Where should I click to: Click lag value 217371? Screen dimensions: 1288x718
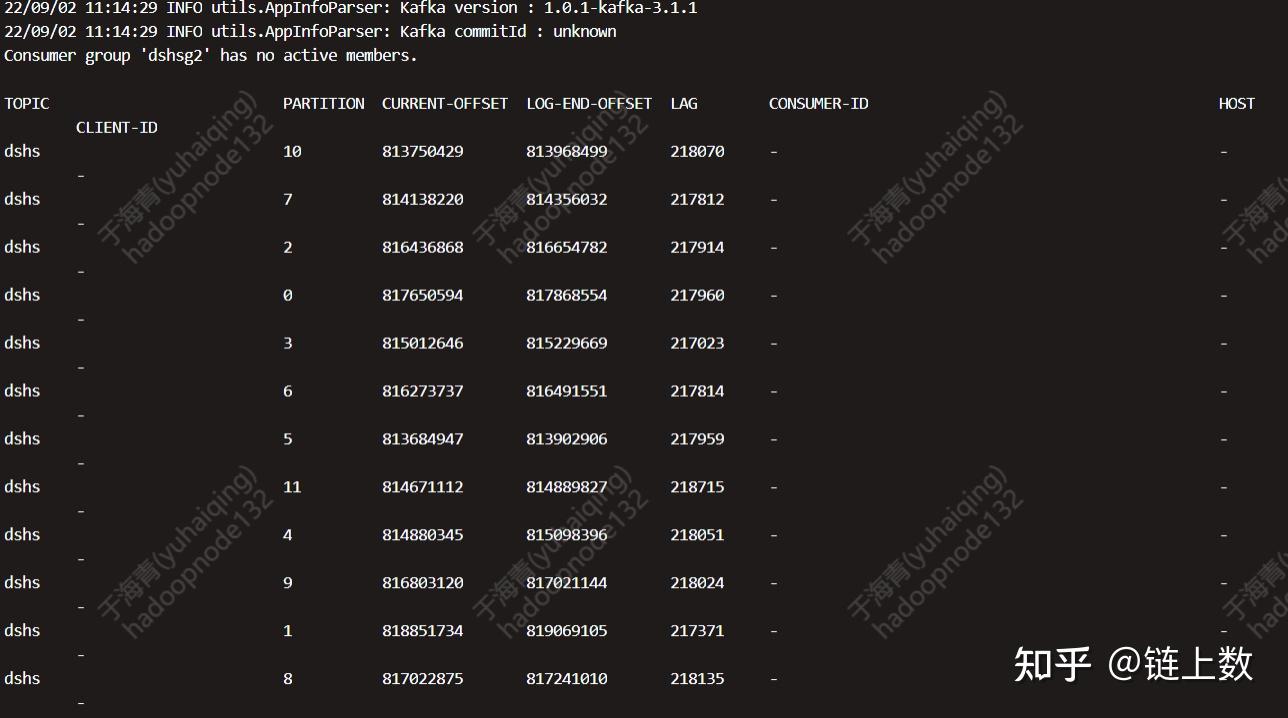click(698, 631)
